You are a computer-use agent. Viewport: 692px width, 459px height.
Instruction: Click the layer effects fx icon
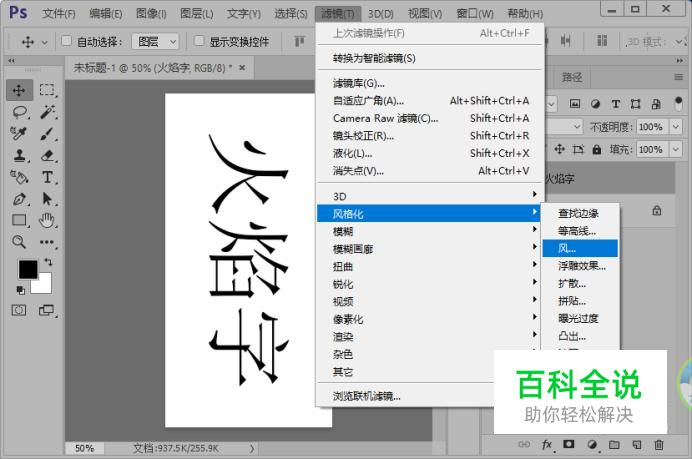(547, 444)
